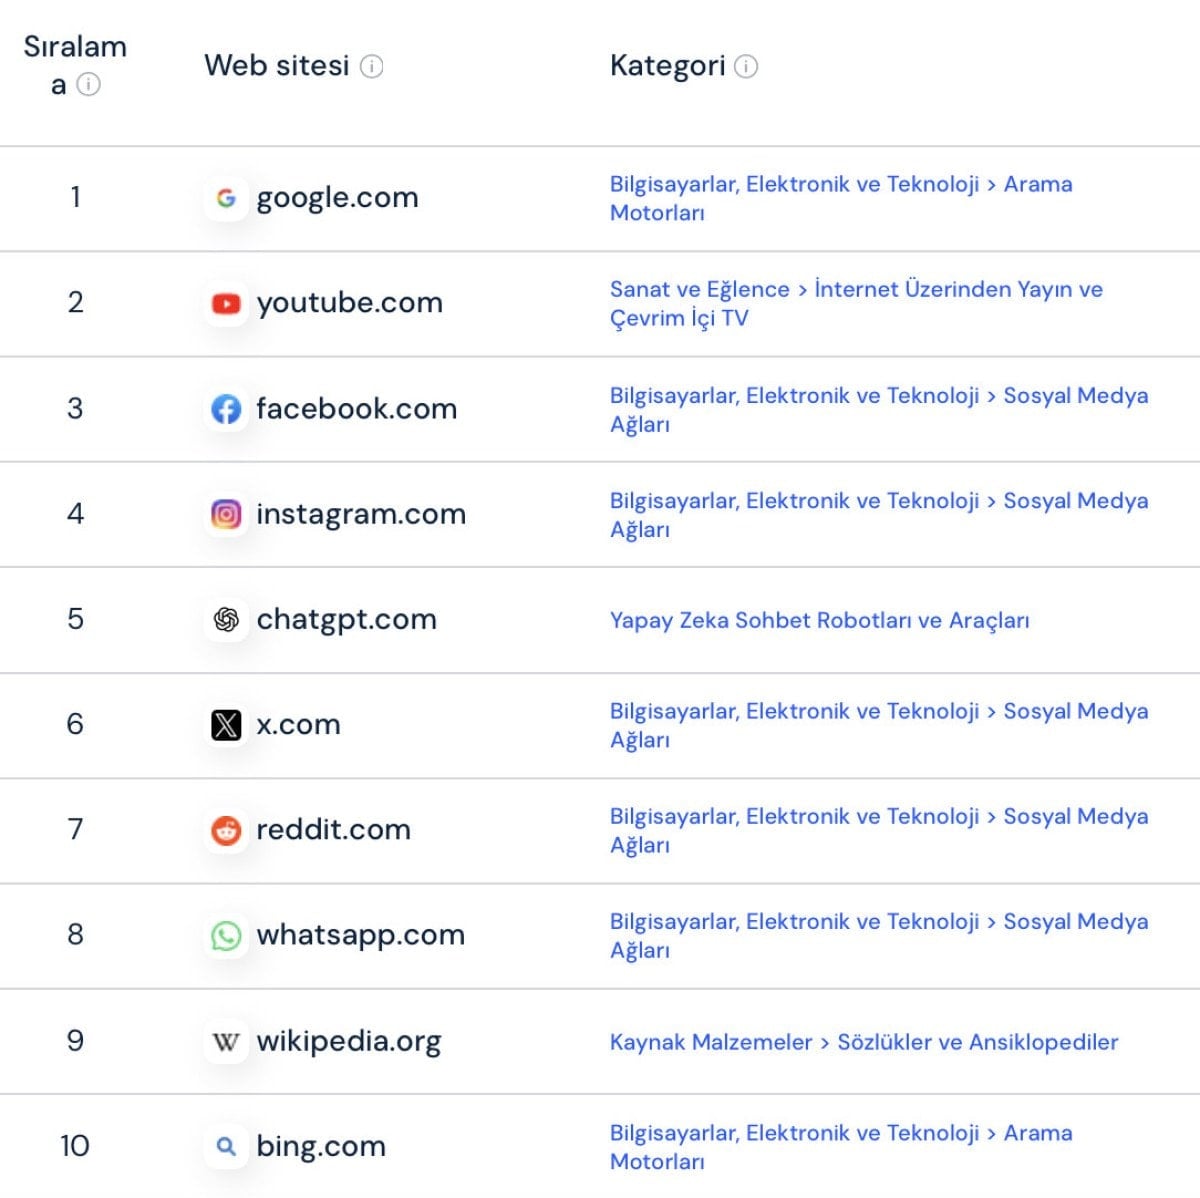The image size is (1200, 1198).
Task: Click the info icon beside Kategori
Action: tap(745, 66)
